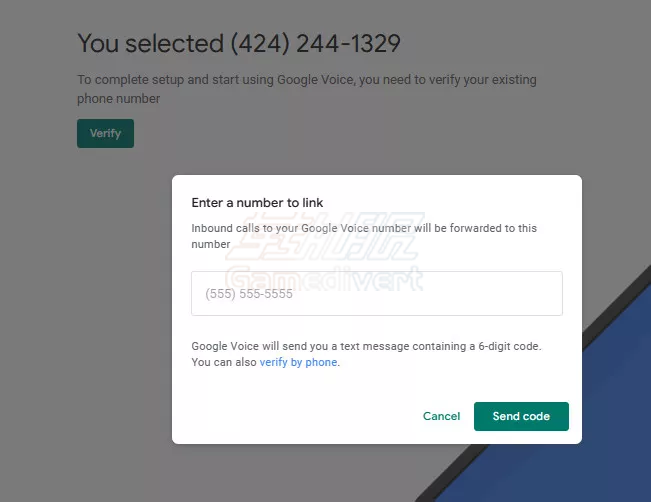Click "You can also" text before link
This screenshot has height=502, width=651.
click(x=225, y=362)
